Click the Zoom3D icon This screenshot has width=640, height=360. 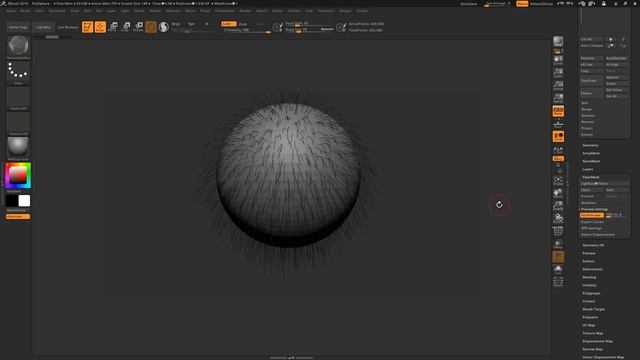[558, 206]
